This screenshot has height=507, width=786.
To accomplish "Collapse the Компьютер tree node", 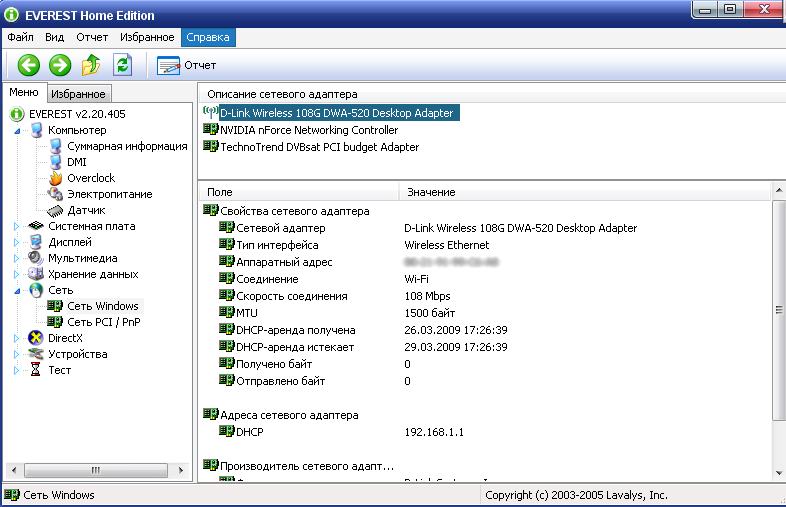I will (x=17, y=130).
